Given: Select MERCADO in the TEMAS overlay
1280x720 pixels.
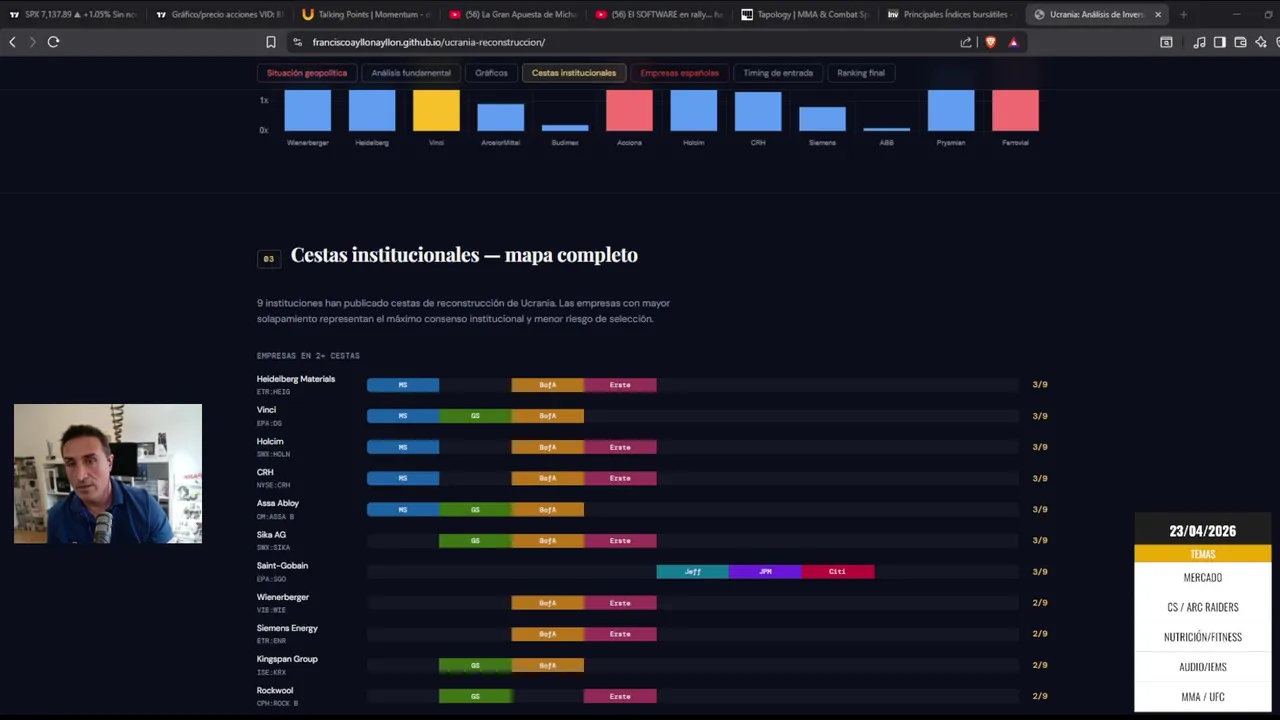Looking at the screenshot, I should click(x=1203, y=577).
